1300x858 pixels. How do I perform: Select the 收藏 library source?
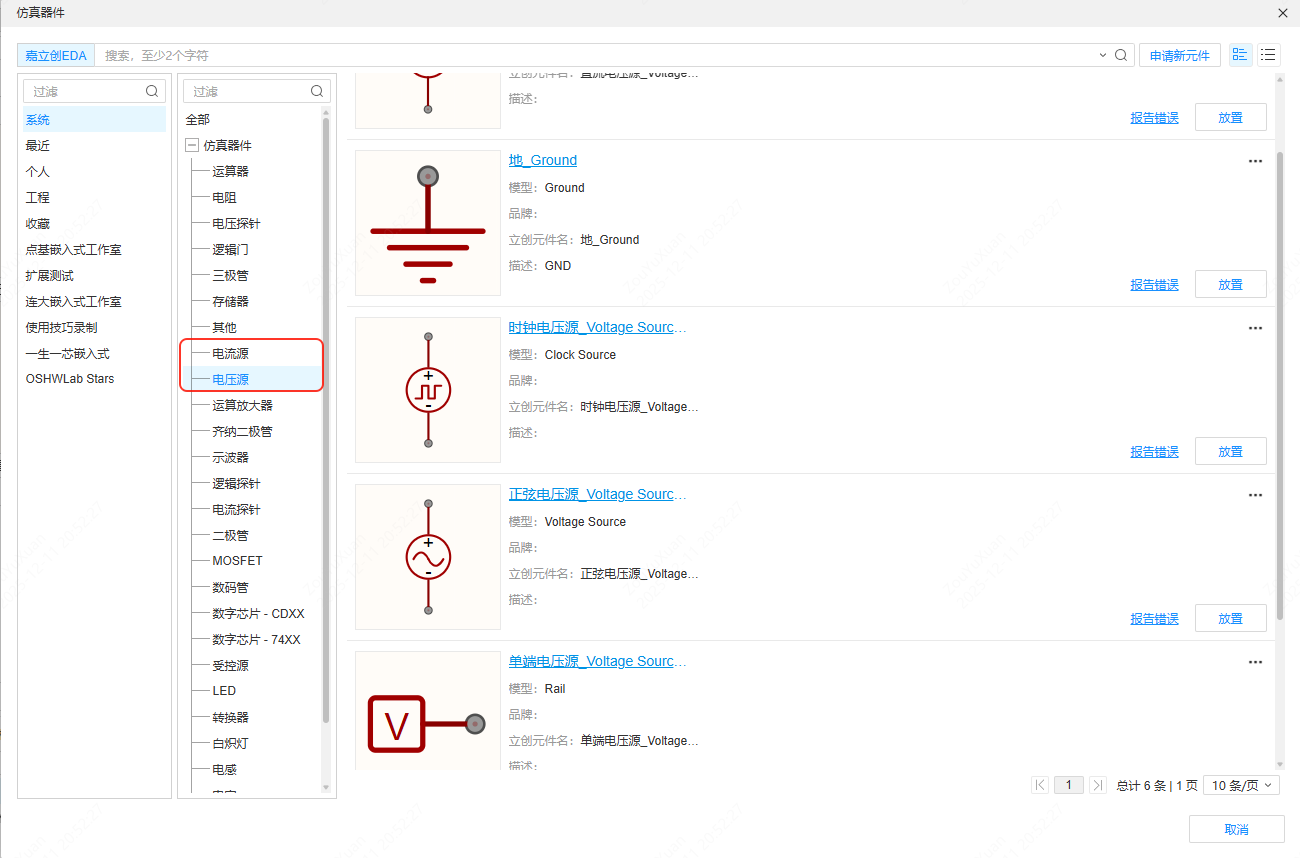pos(37,223)
